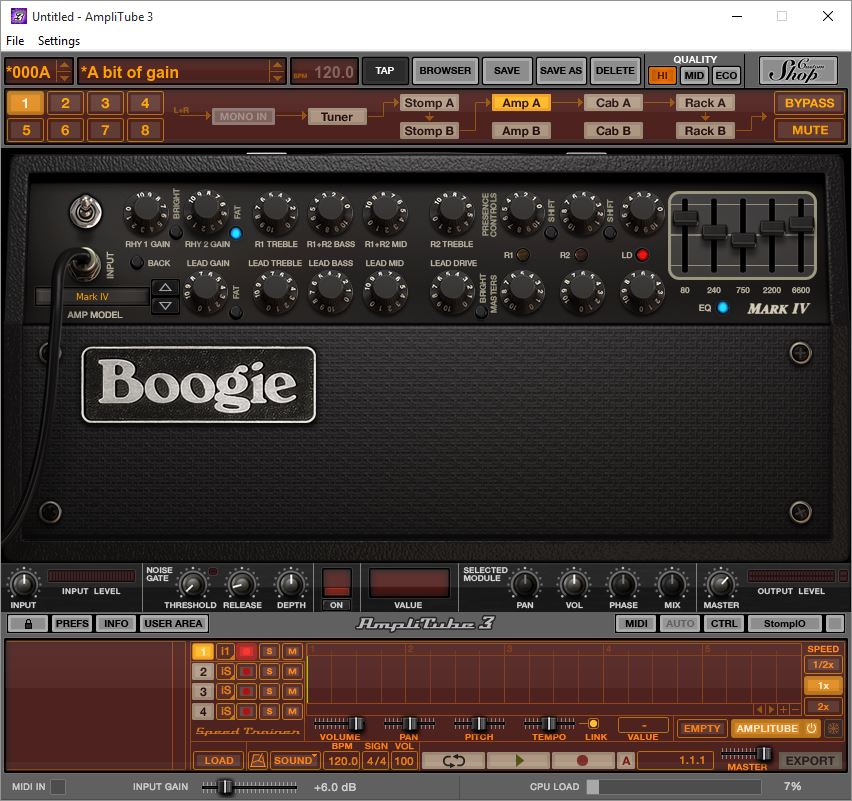Select the Stomp A module tab
Image resolution: width=852 pixels, height=801 pixels.
[429, 103]
